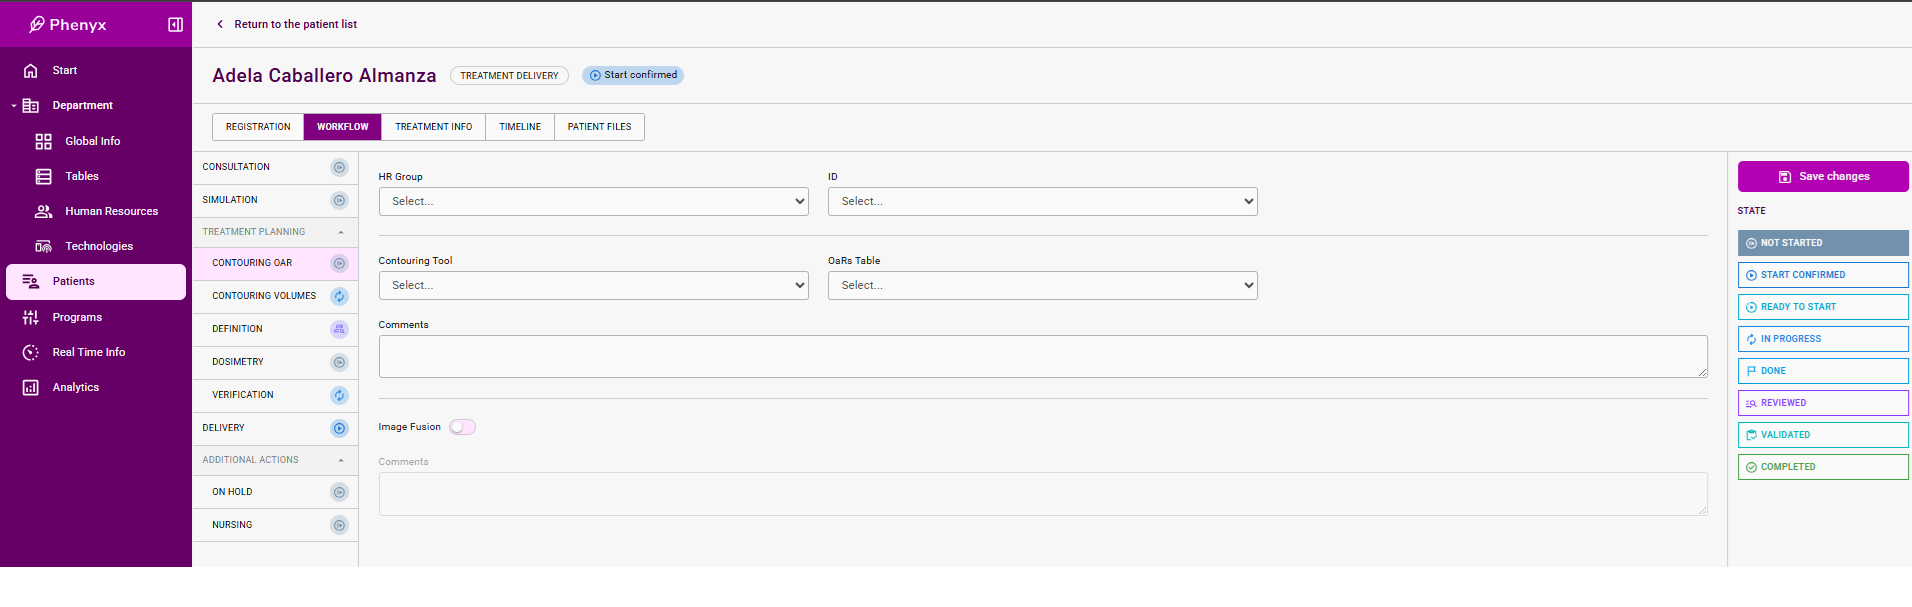This screenshot has width=1912, height=607.
Task: Open Real Time Info in sidebar
Action: 88,353
